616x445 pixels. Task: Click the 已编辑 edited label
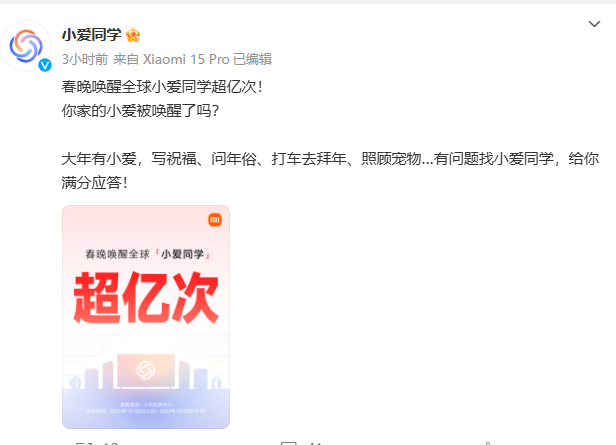[x=253, y=59]
